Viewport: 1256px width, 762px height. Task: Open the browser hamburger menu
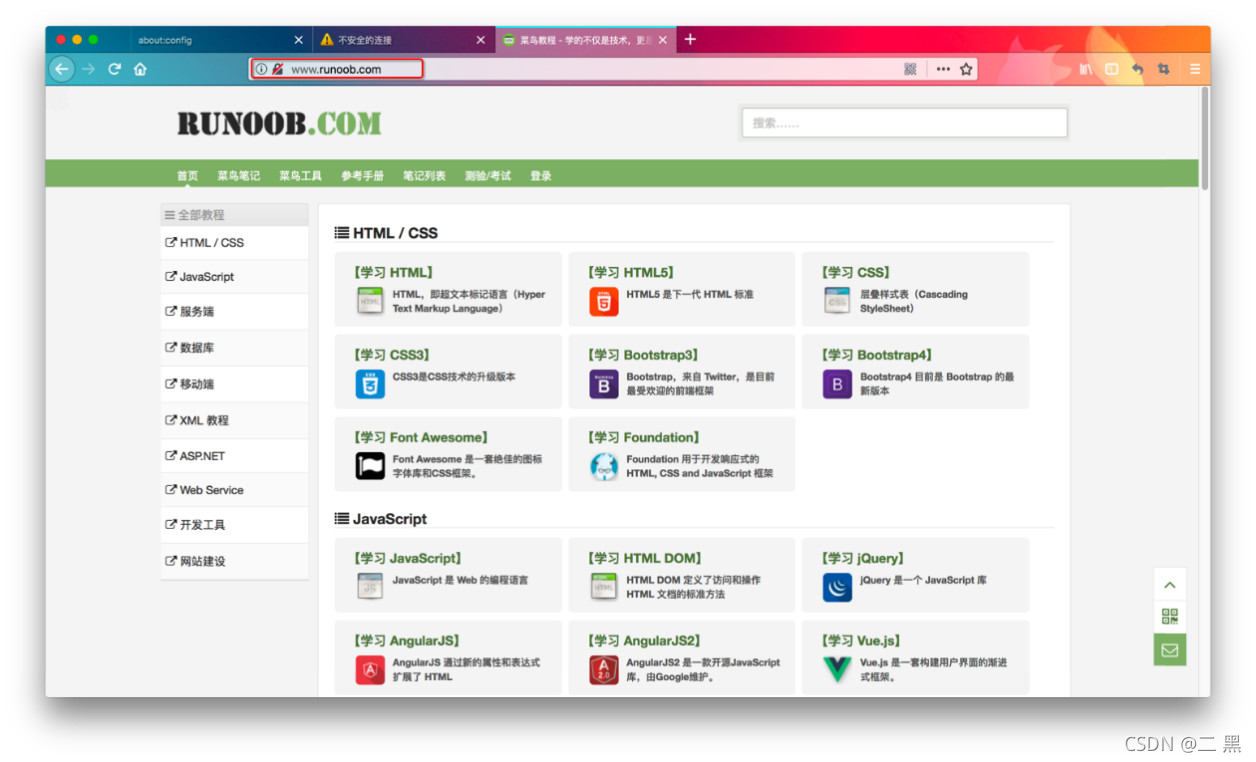click(1195, 69)
